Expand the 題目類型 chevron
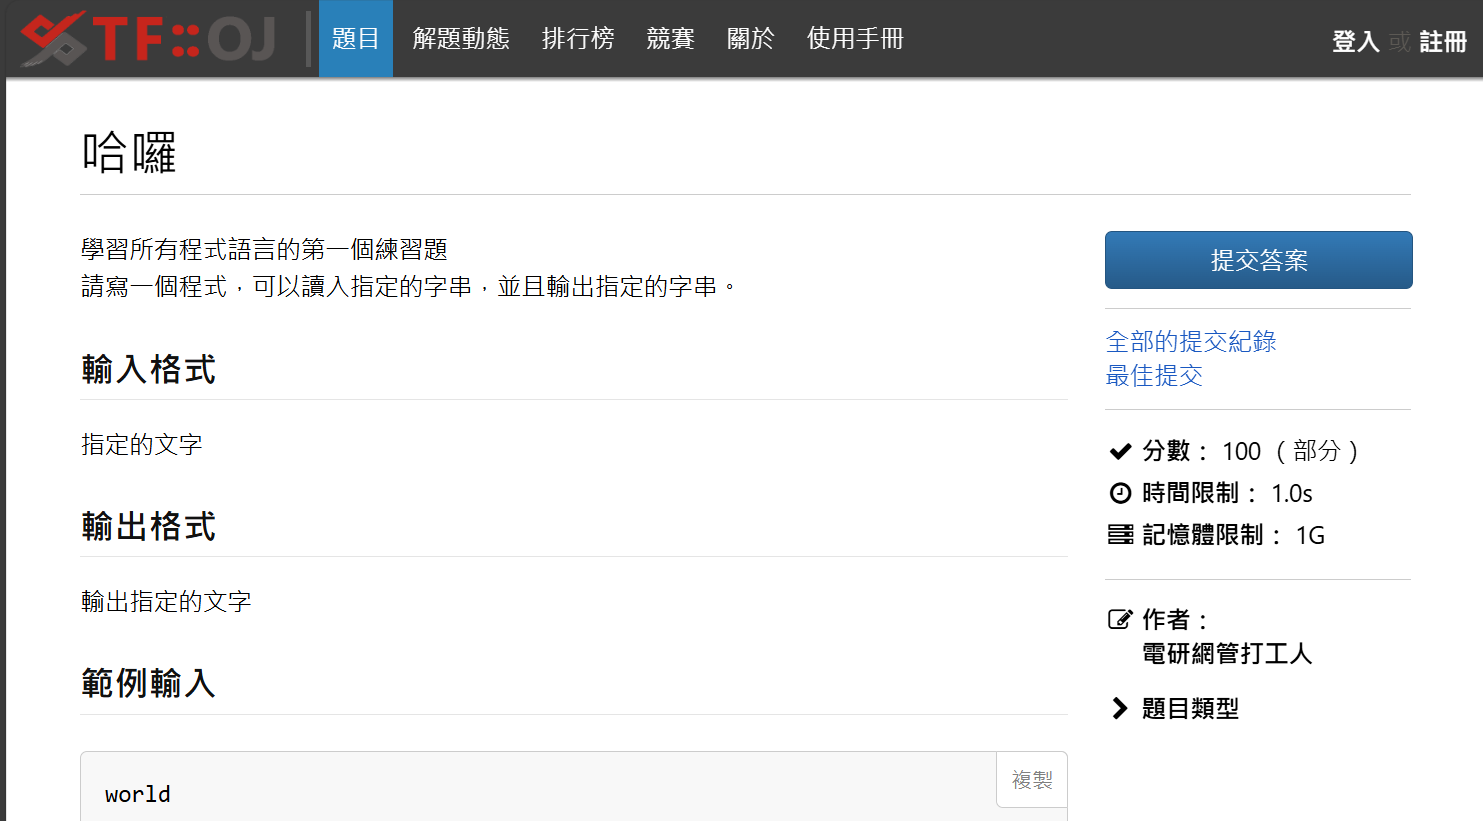 1119,708
